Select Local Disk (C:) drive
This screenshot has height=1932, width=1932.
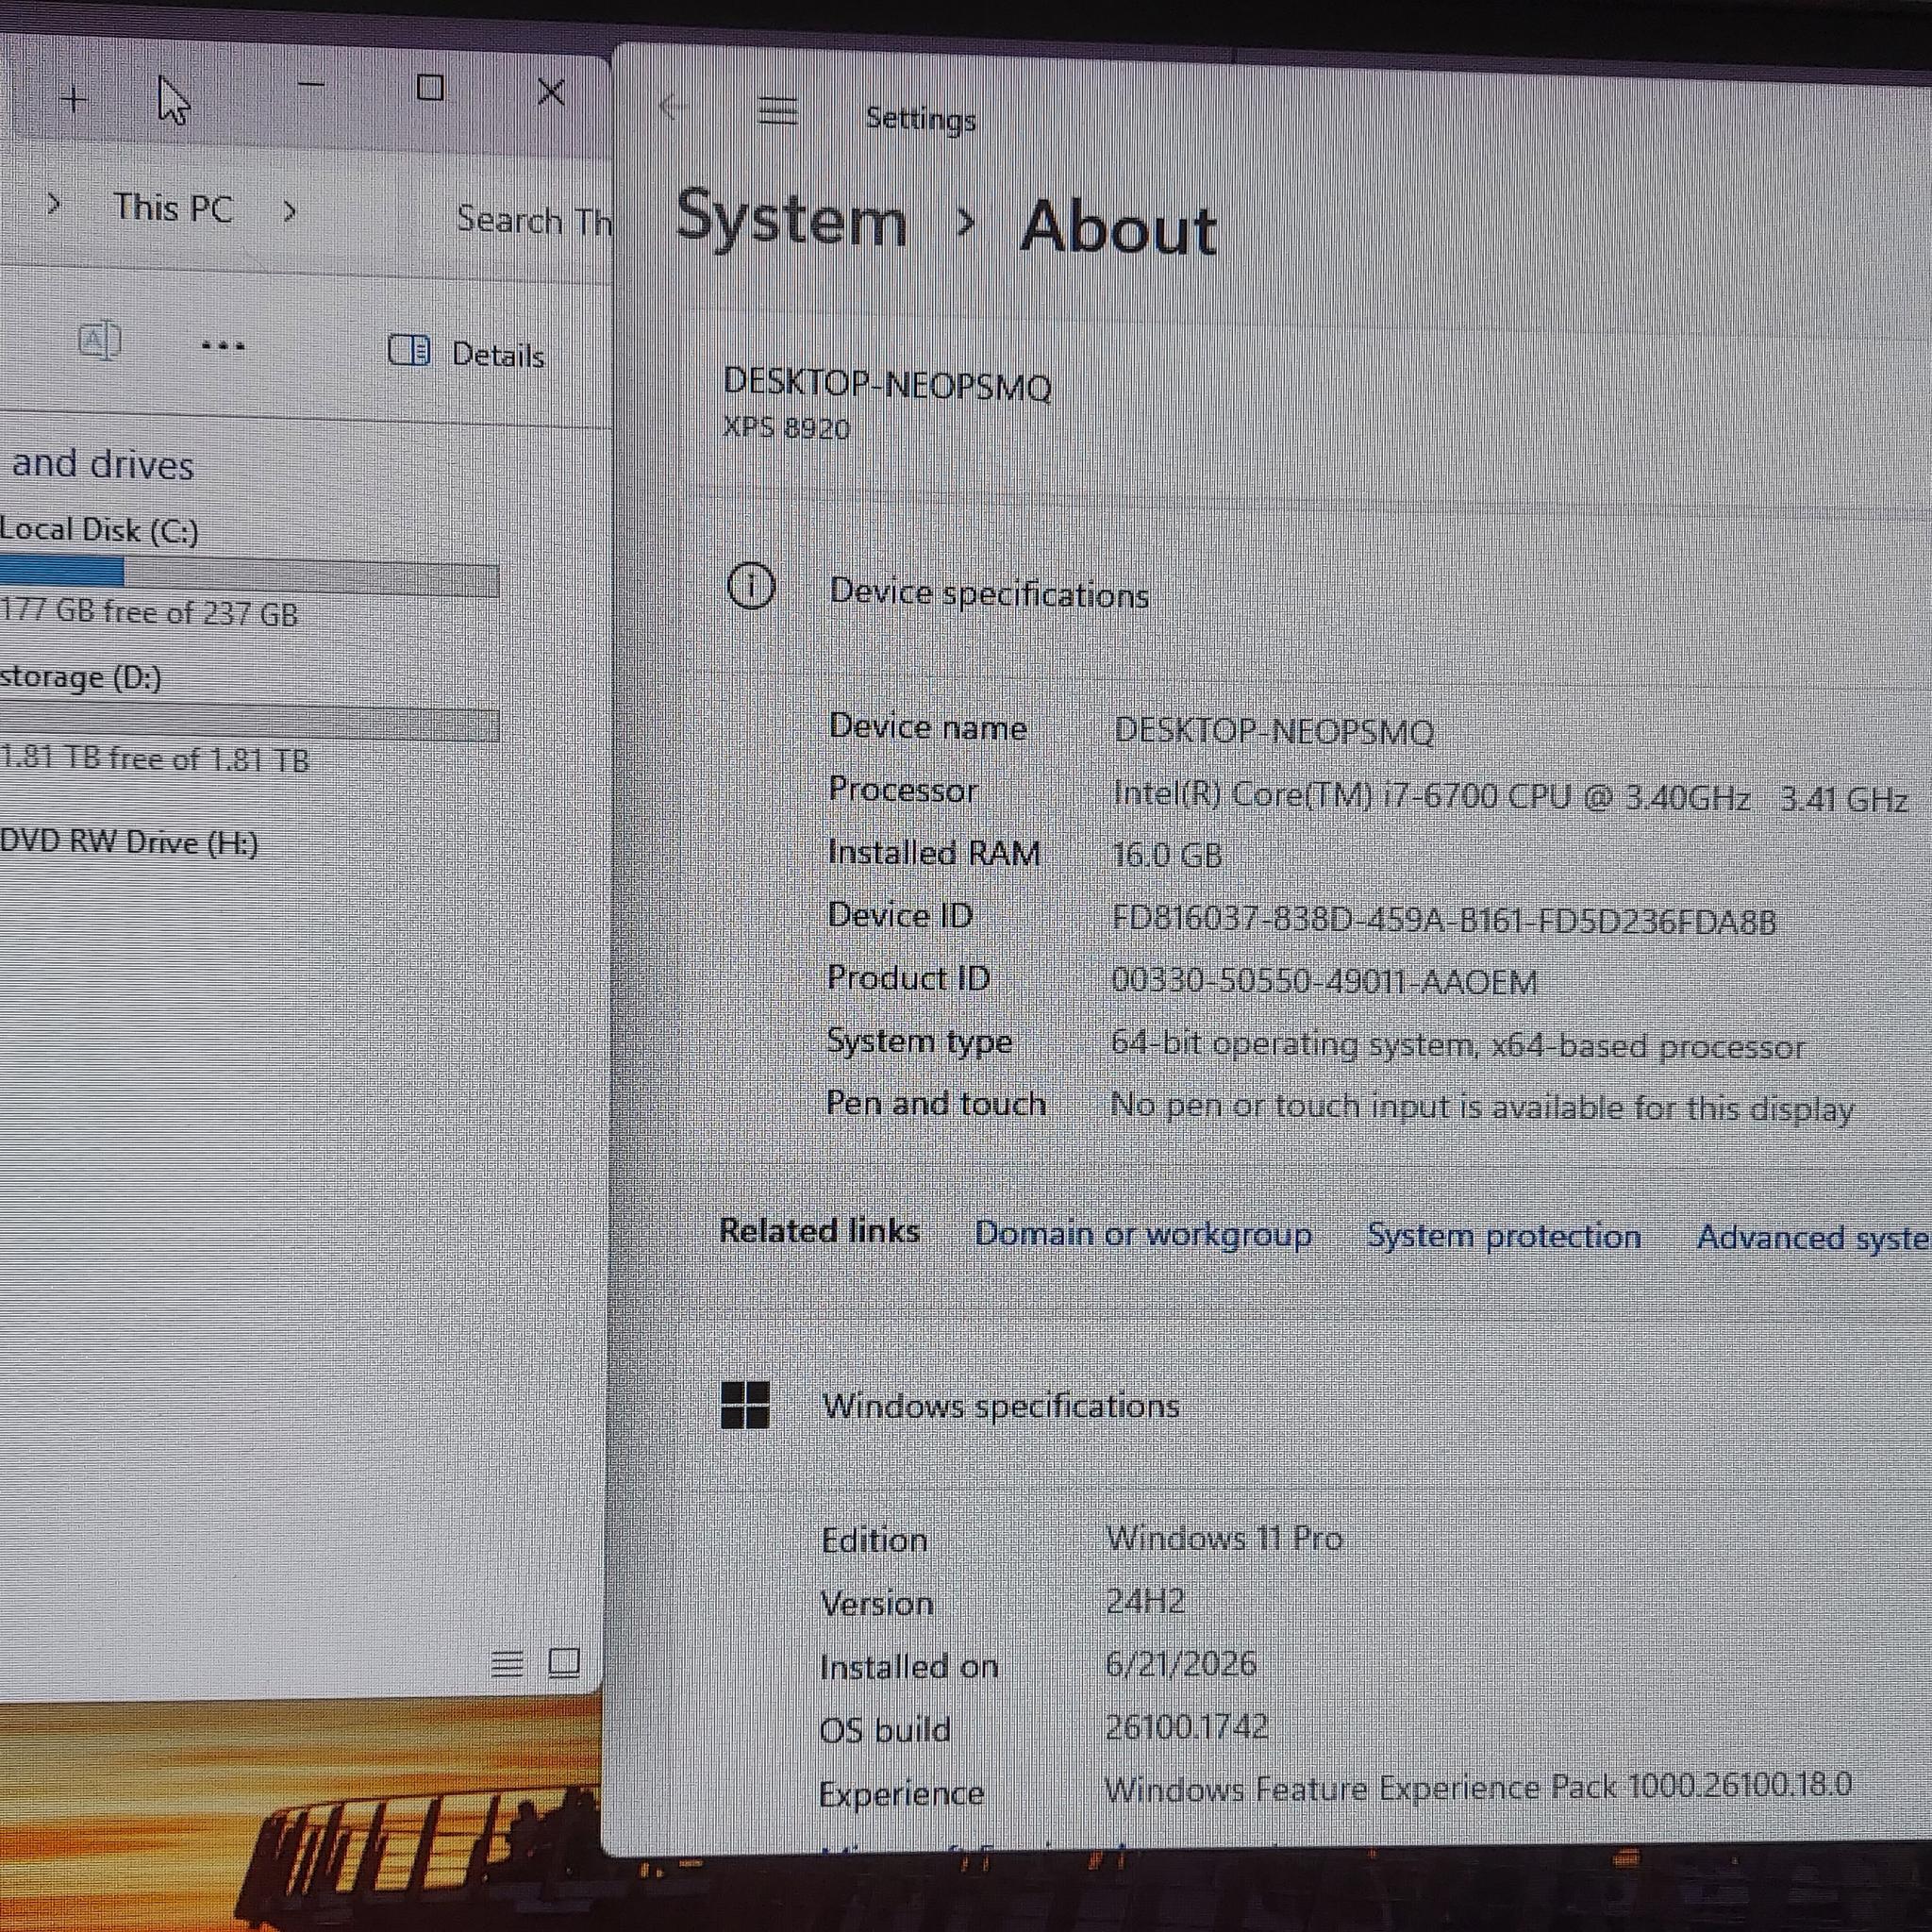click(99, 530)
